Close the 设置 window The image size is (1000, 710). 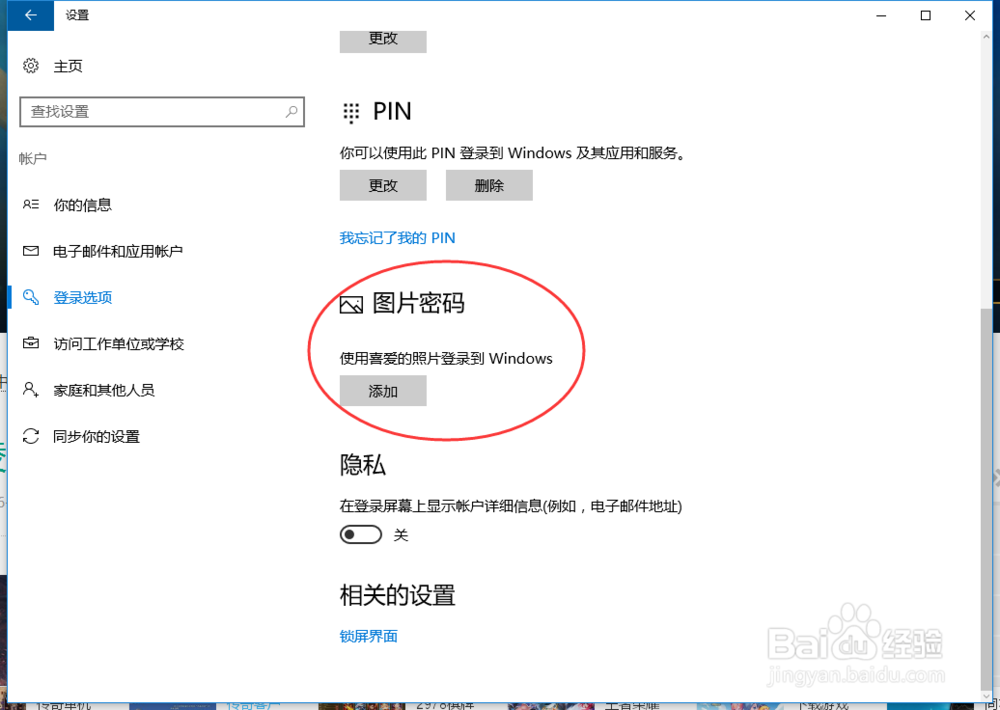[970, 15]
